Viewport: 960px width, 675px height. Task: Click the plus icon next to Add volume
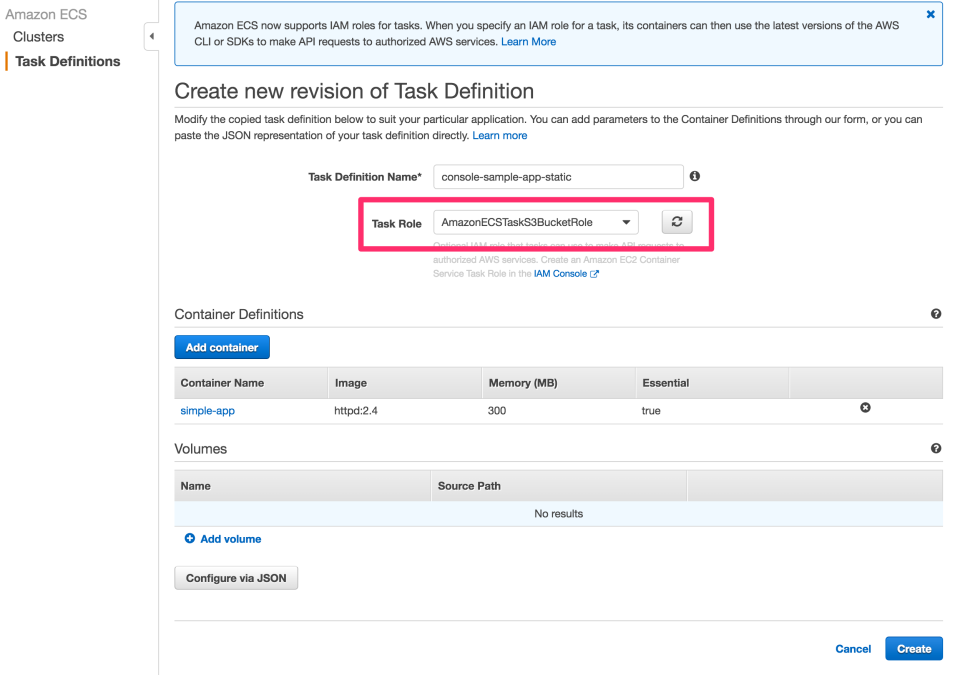(x=189, y=538)
